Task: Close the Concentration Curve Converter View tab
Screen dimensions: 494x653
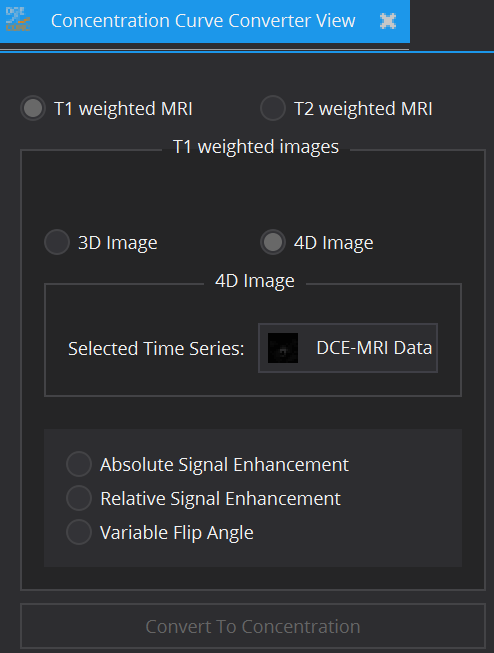Action: coord(388,21)
